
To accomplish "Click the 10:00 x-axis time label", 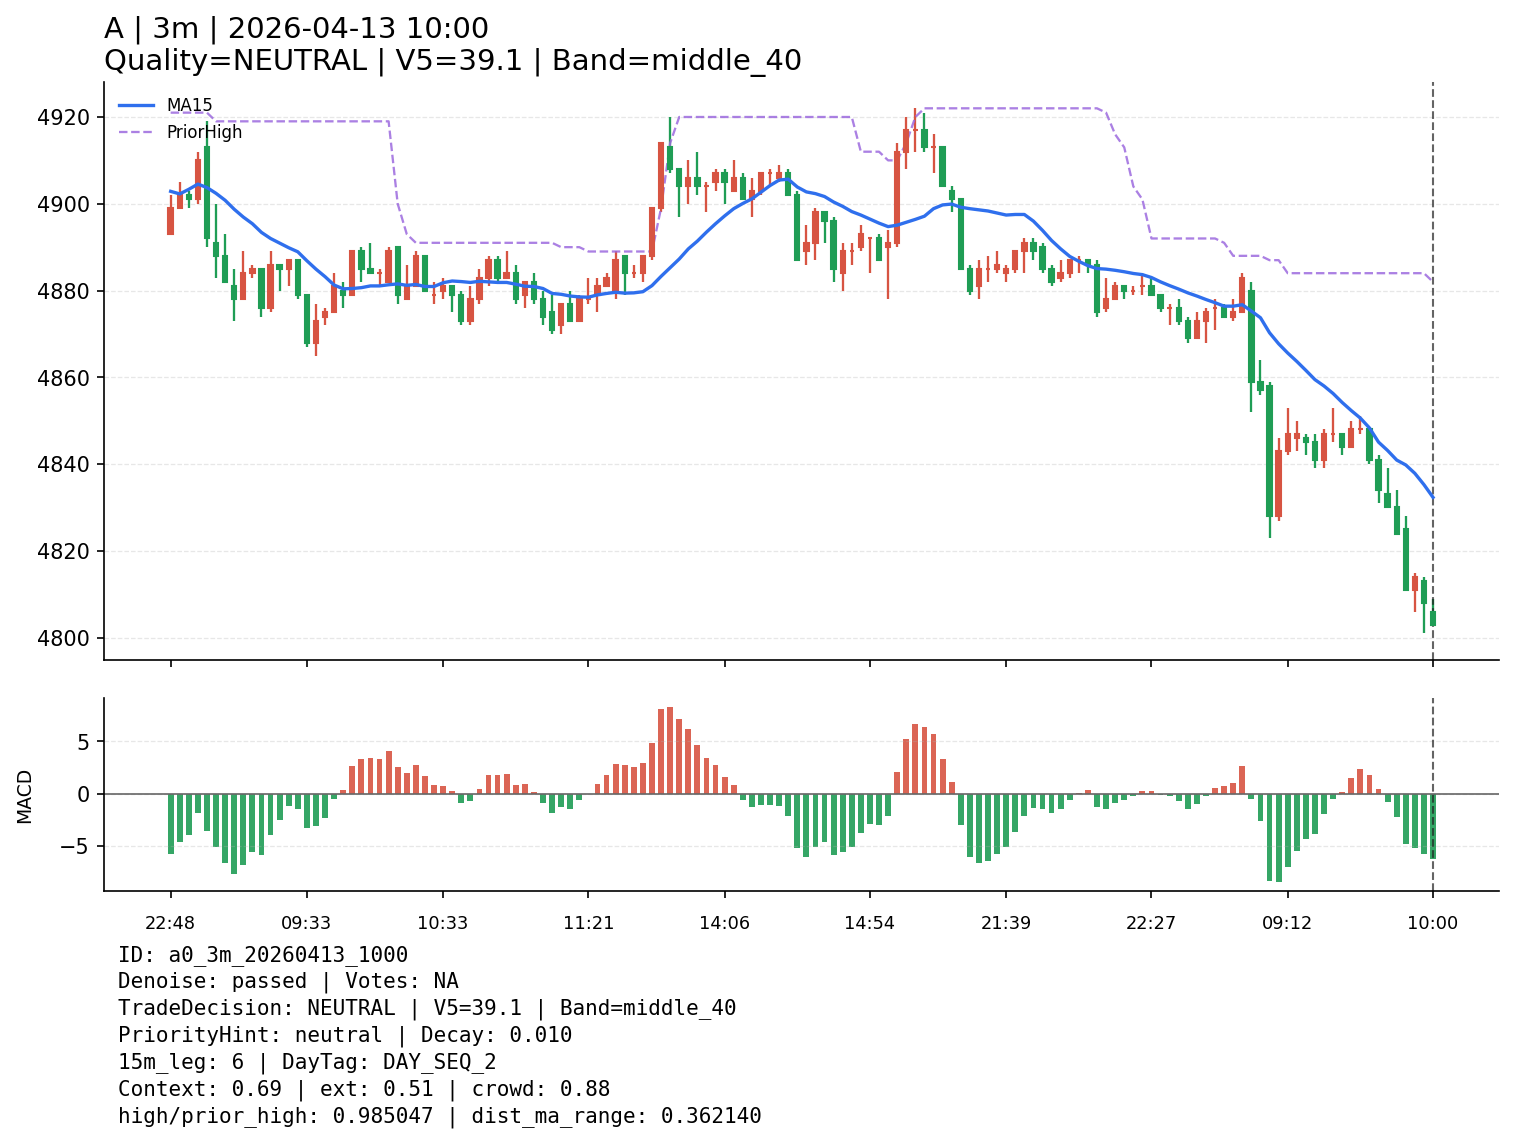I will pos(1432,922).
